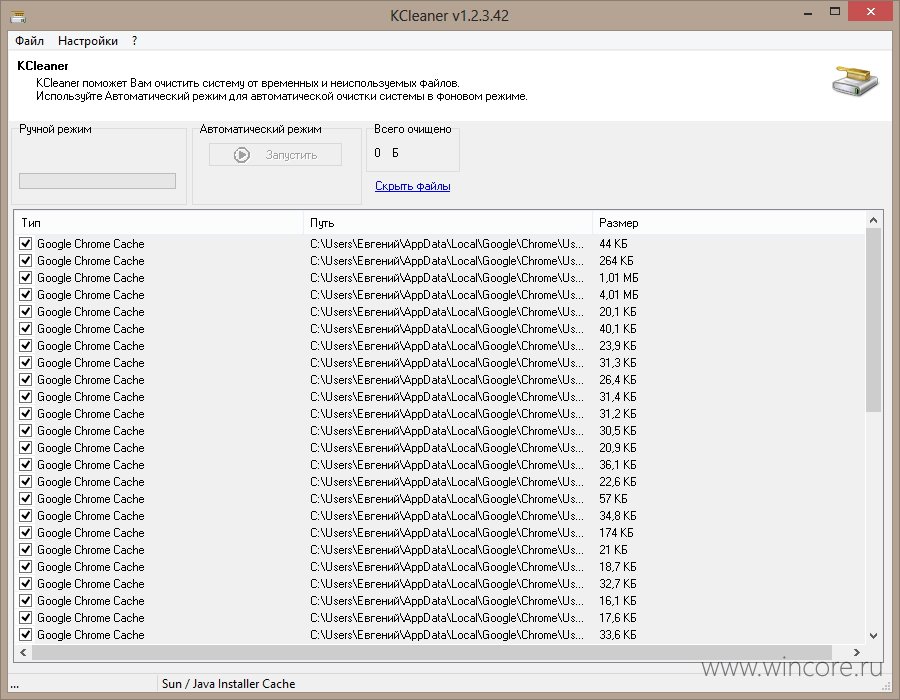Screen dimensions: 900x700
Task: Click the Автоматический режим group label
Action: click(261, 129)
